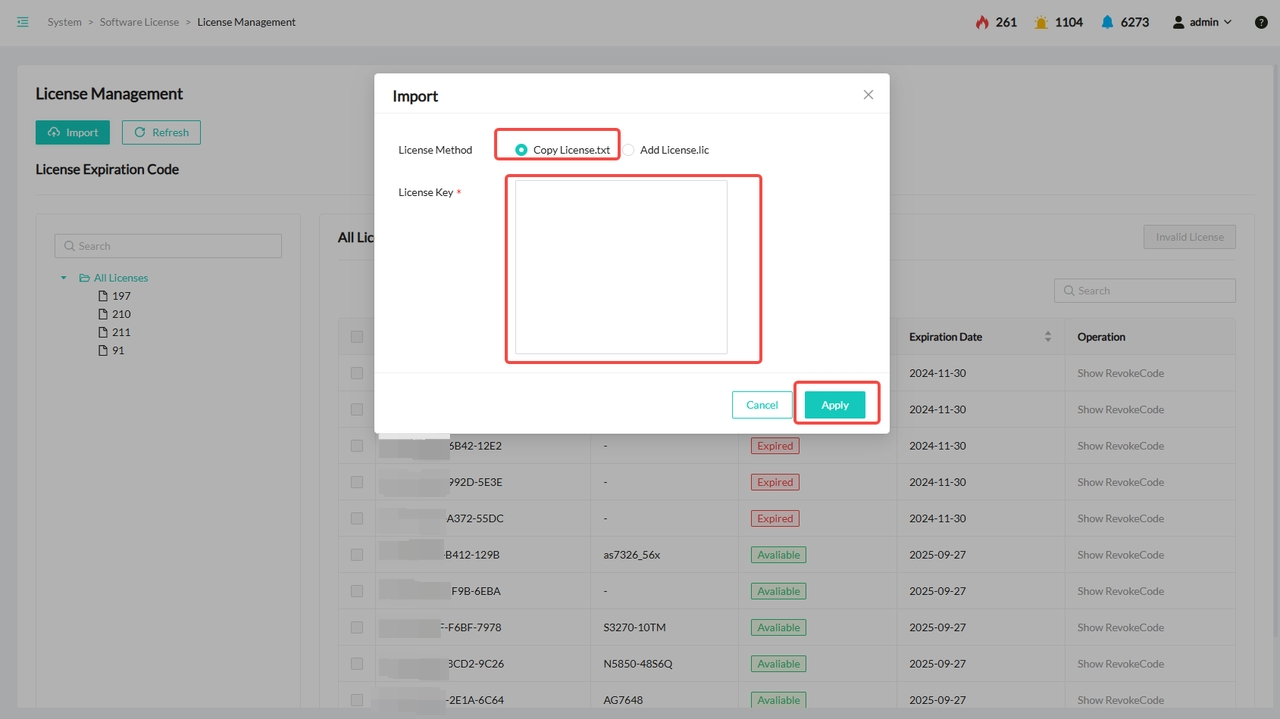Image resolution: width=1280 pixels, height=719 pixels.
Task: Select the Copy License.txt radio option
Action: tap(521, 150)
